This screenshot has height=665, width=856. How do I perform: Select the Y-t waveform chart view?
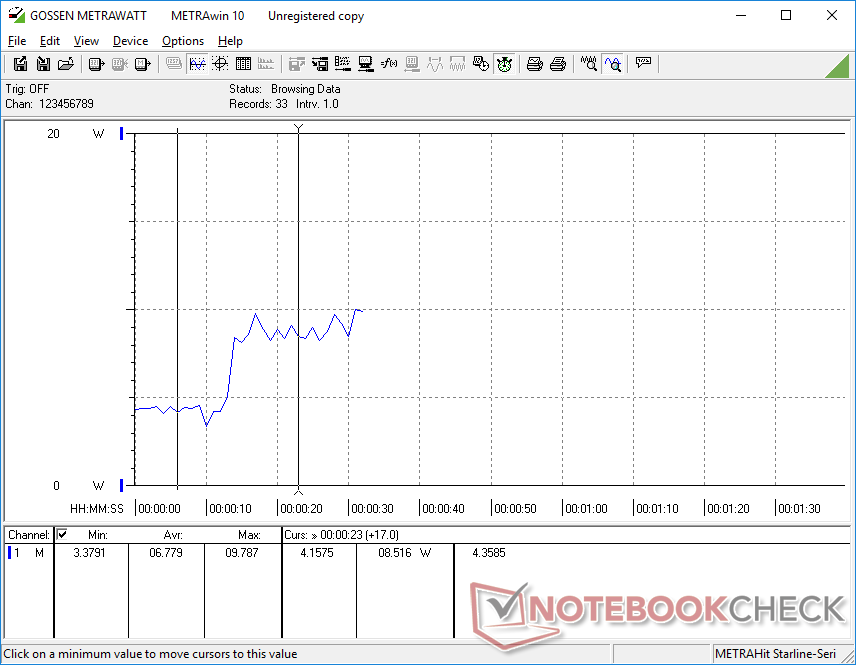(x=197, y=64)
